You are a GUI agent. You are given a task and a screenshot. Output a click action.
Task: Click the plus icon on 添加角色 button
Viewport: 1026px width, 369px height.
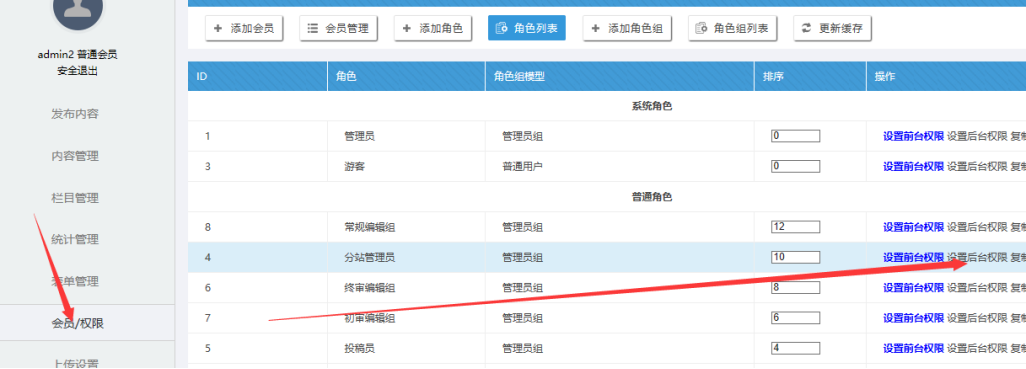point(406,29)
